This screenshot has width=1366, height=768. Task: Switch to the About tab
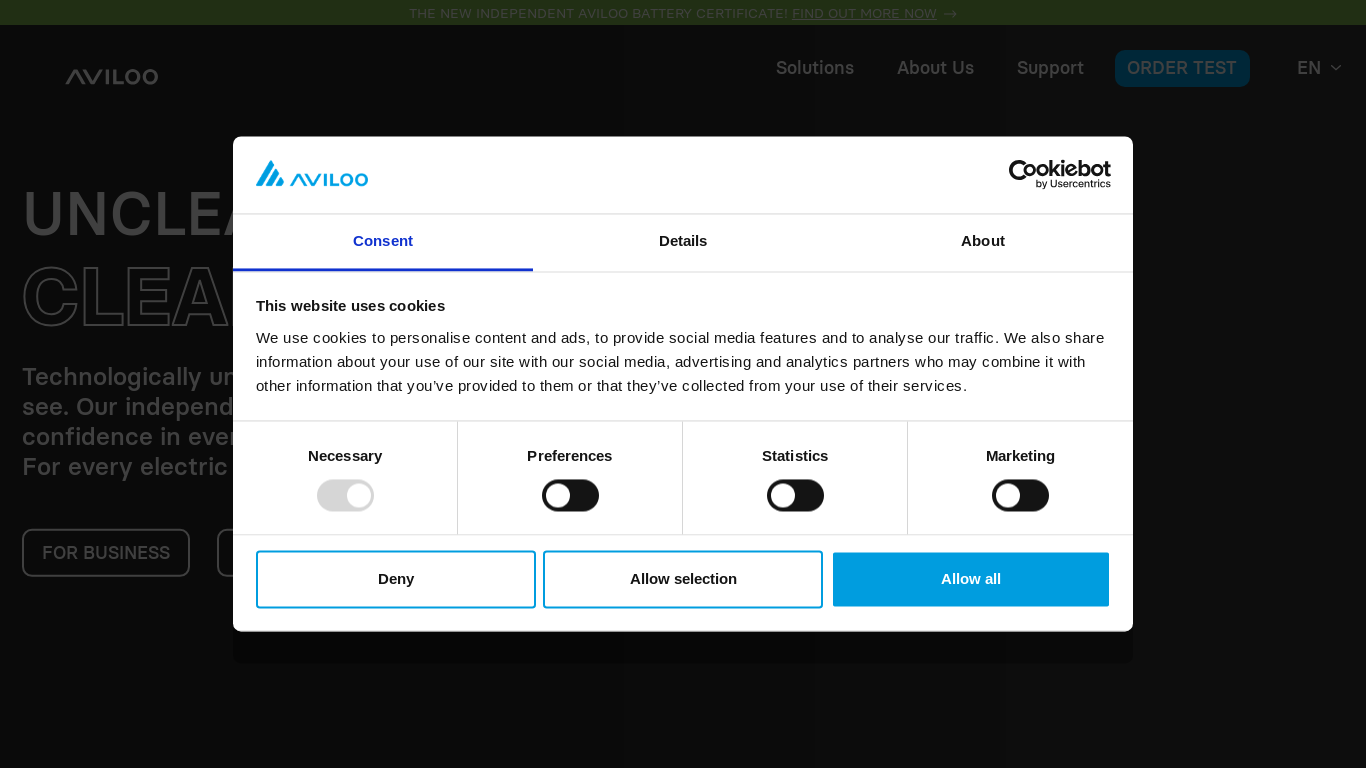coord(983,241)
